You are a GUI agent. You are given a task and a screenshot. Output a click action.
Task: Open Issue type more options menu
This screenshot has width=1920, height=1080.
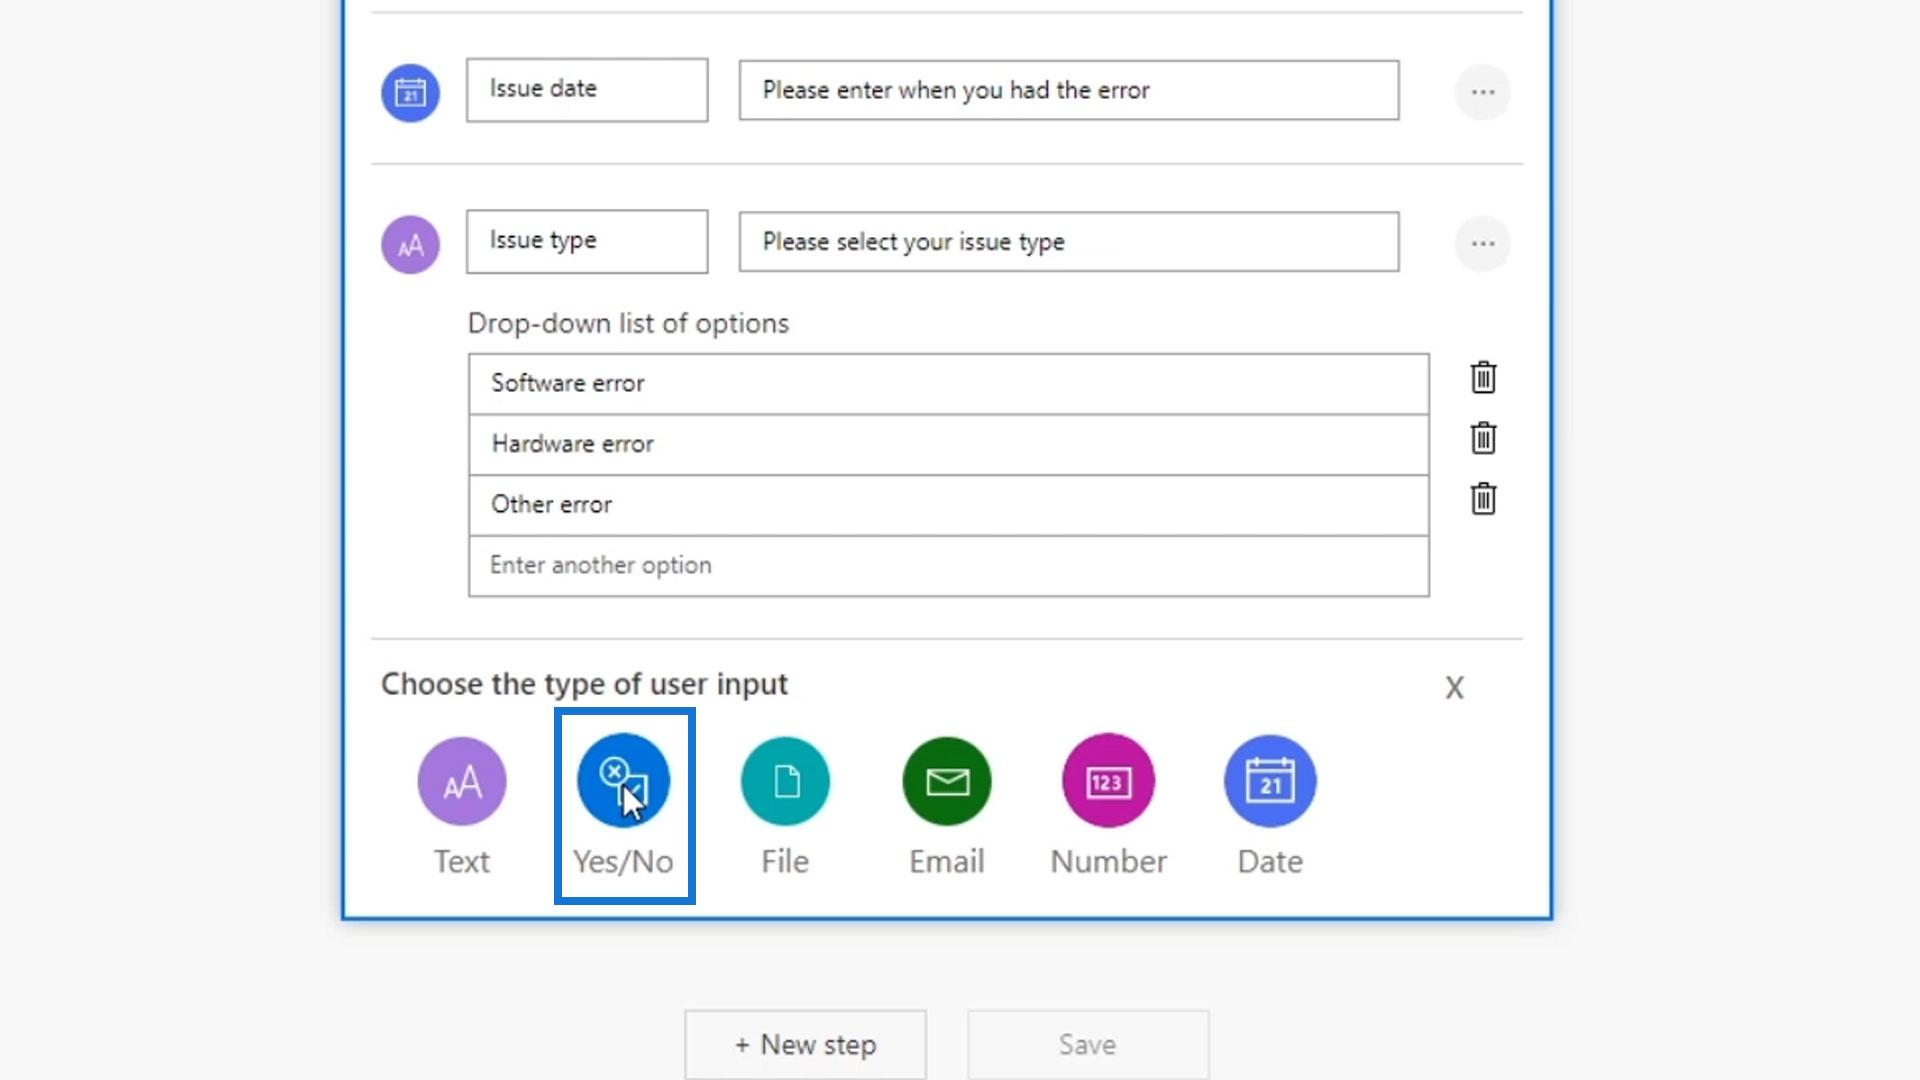click(1482, 244)
